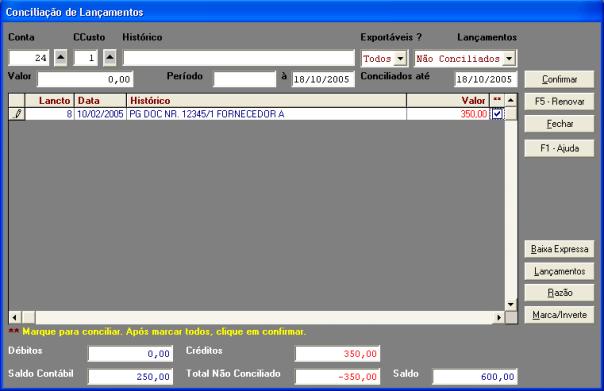Click the Saldo Contábil field showing 250,00
Screen dimensions: 604x391
coord(131,376)
